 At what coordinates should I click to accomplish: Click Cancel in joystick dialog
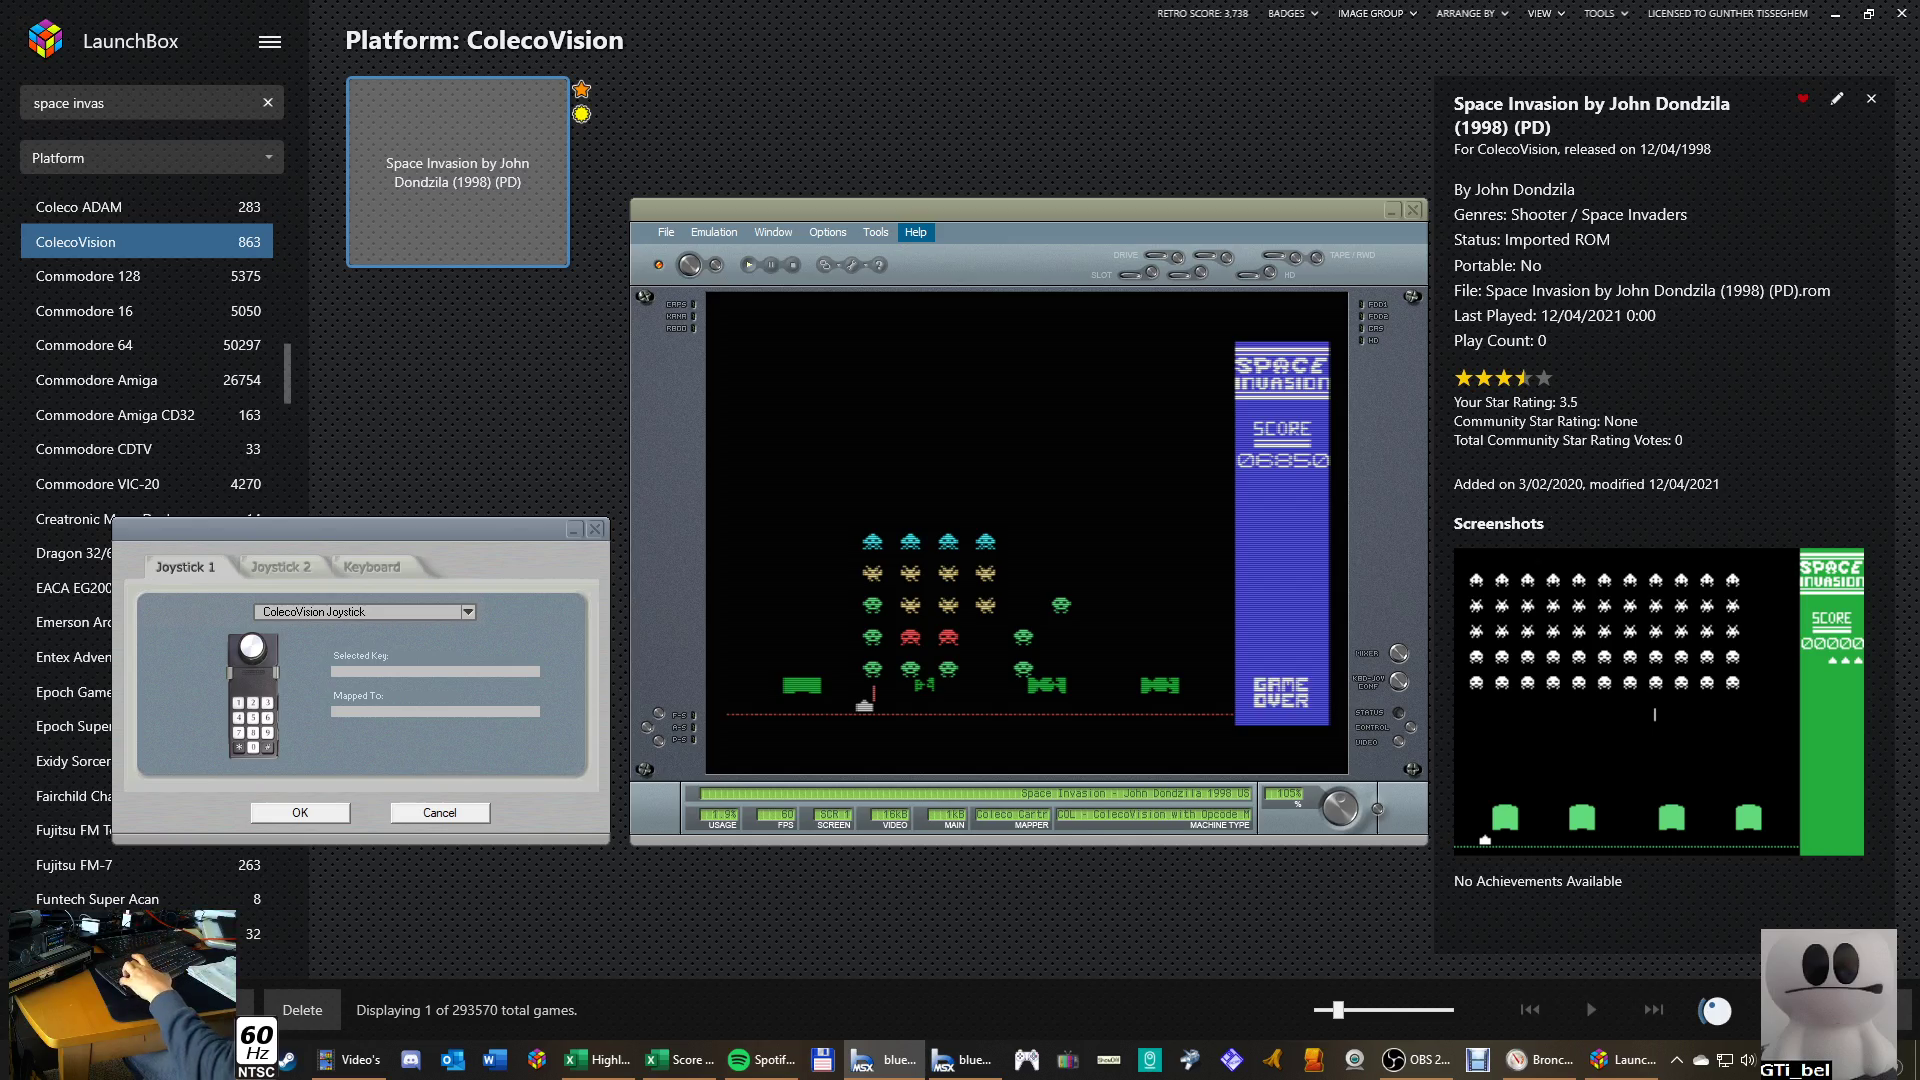(440, 813)
